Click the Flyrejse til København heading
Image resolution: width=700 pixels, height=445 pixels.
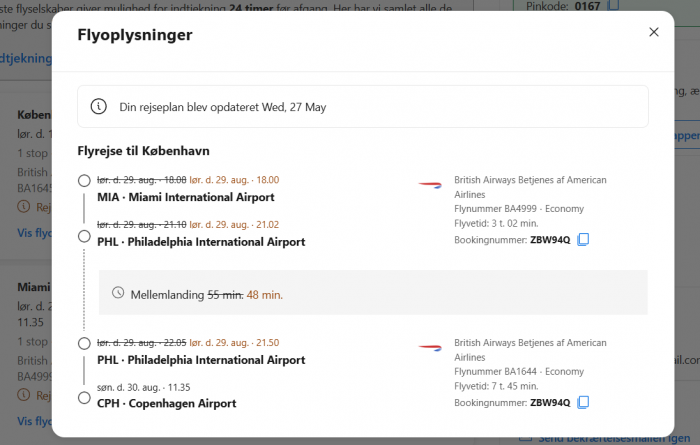143,151
